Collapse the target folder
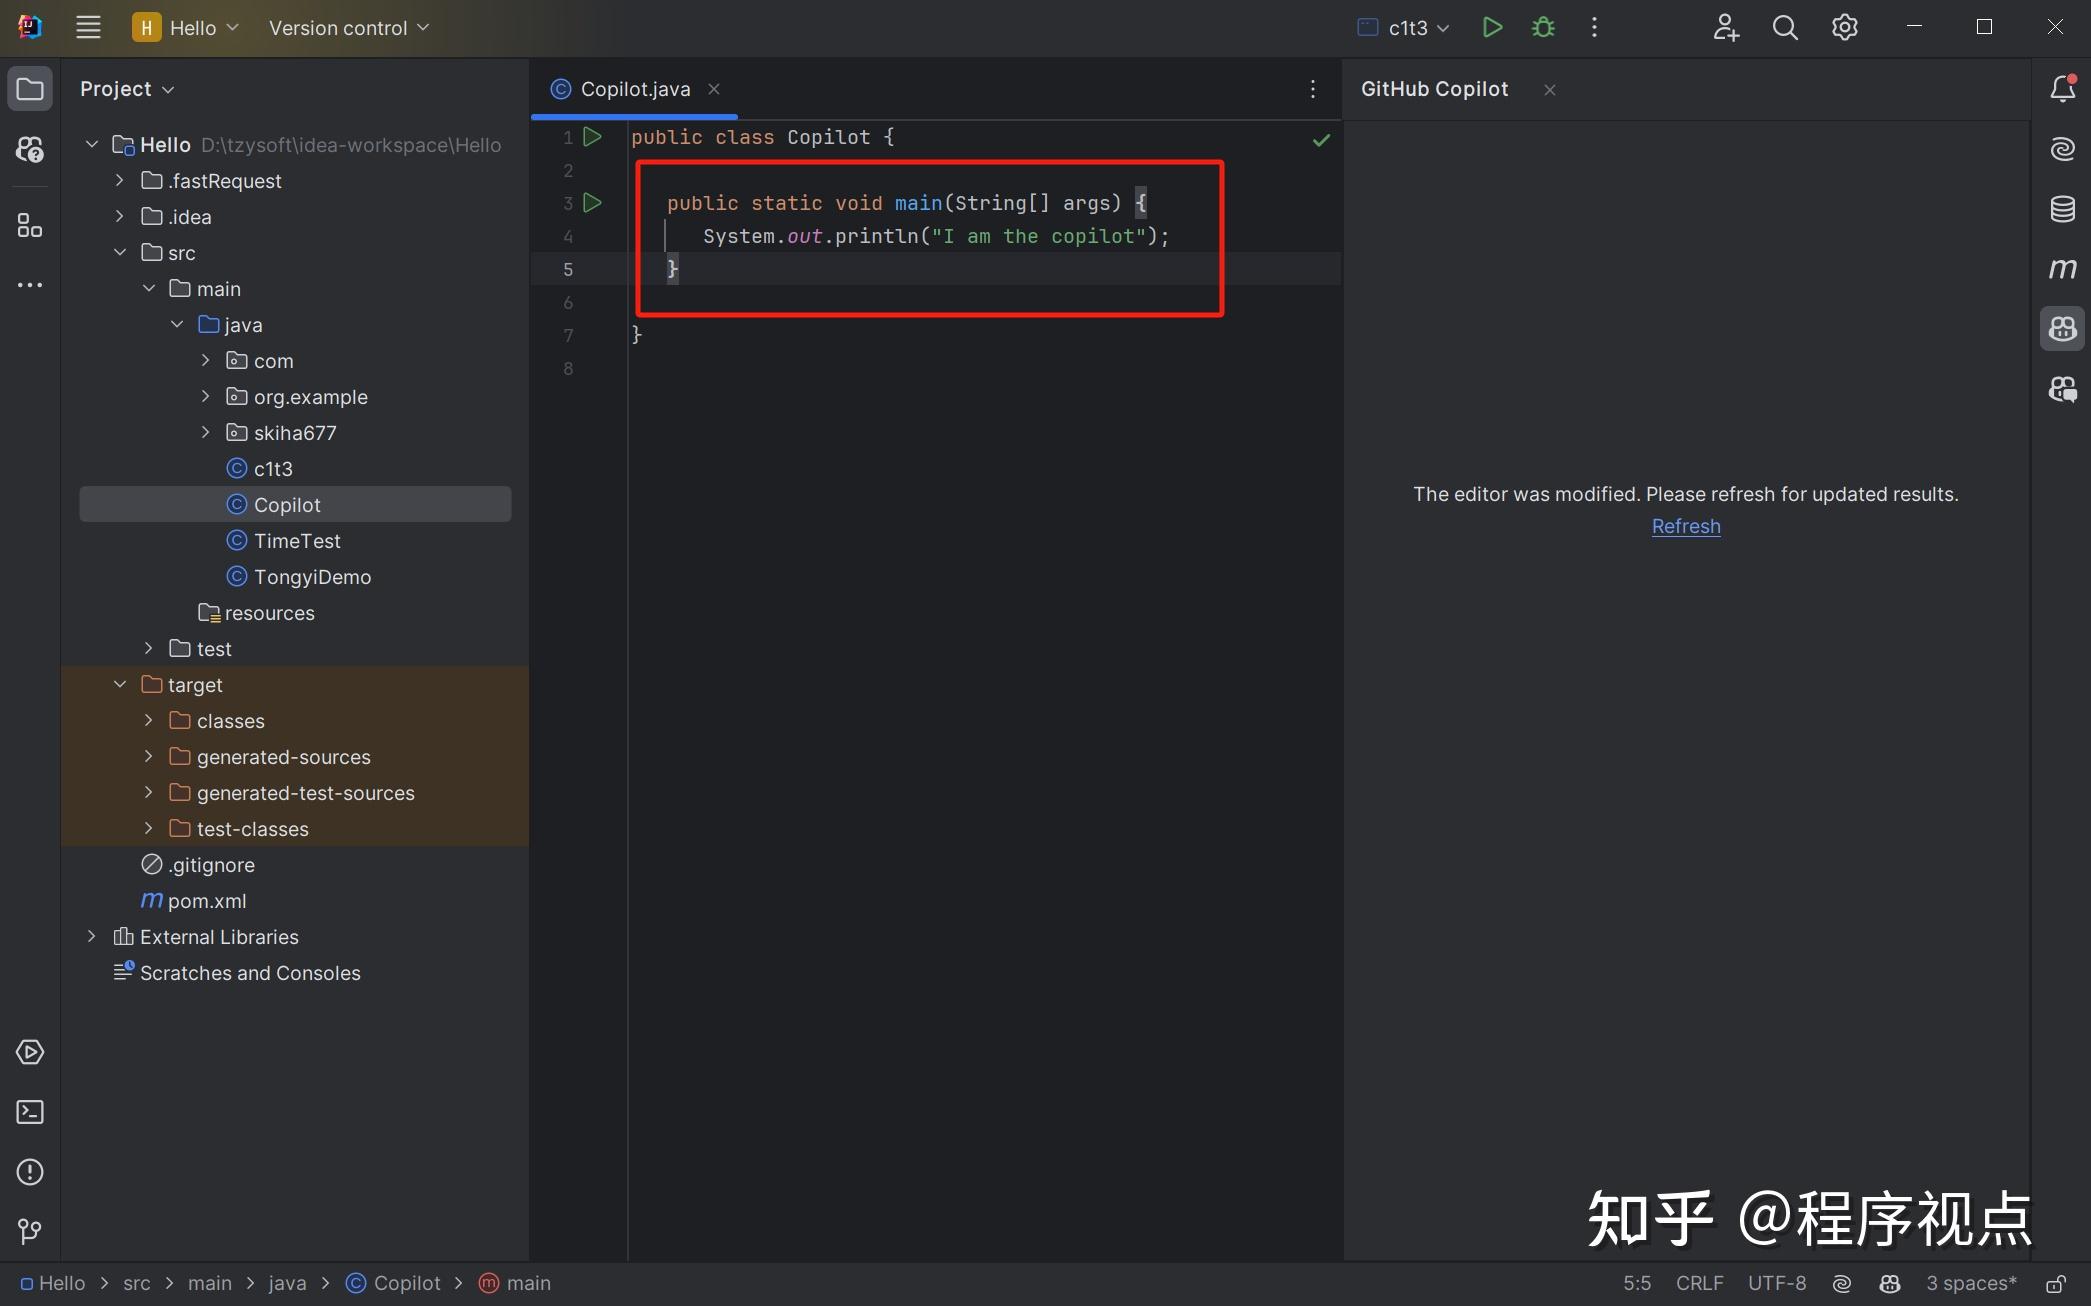The width and height of the screenshot is (2091, 1306). (x=120, y=685)
